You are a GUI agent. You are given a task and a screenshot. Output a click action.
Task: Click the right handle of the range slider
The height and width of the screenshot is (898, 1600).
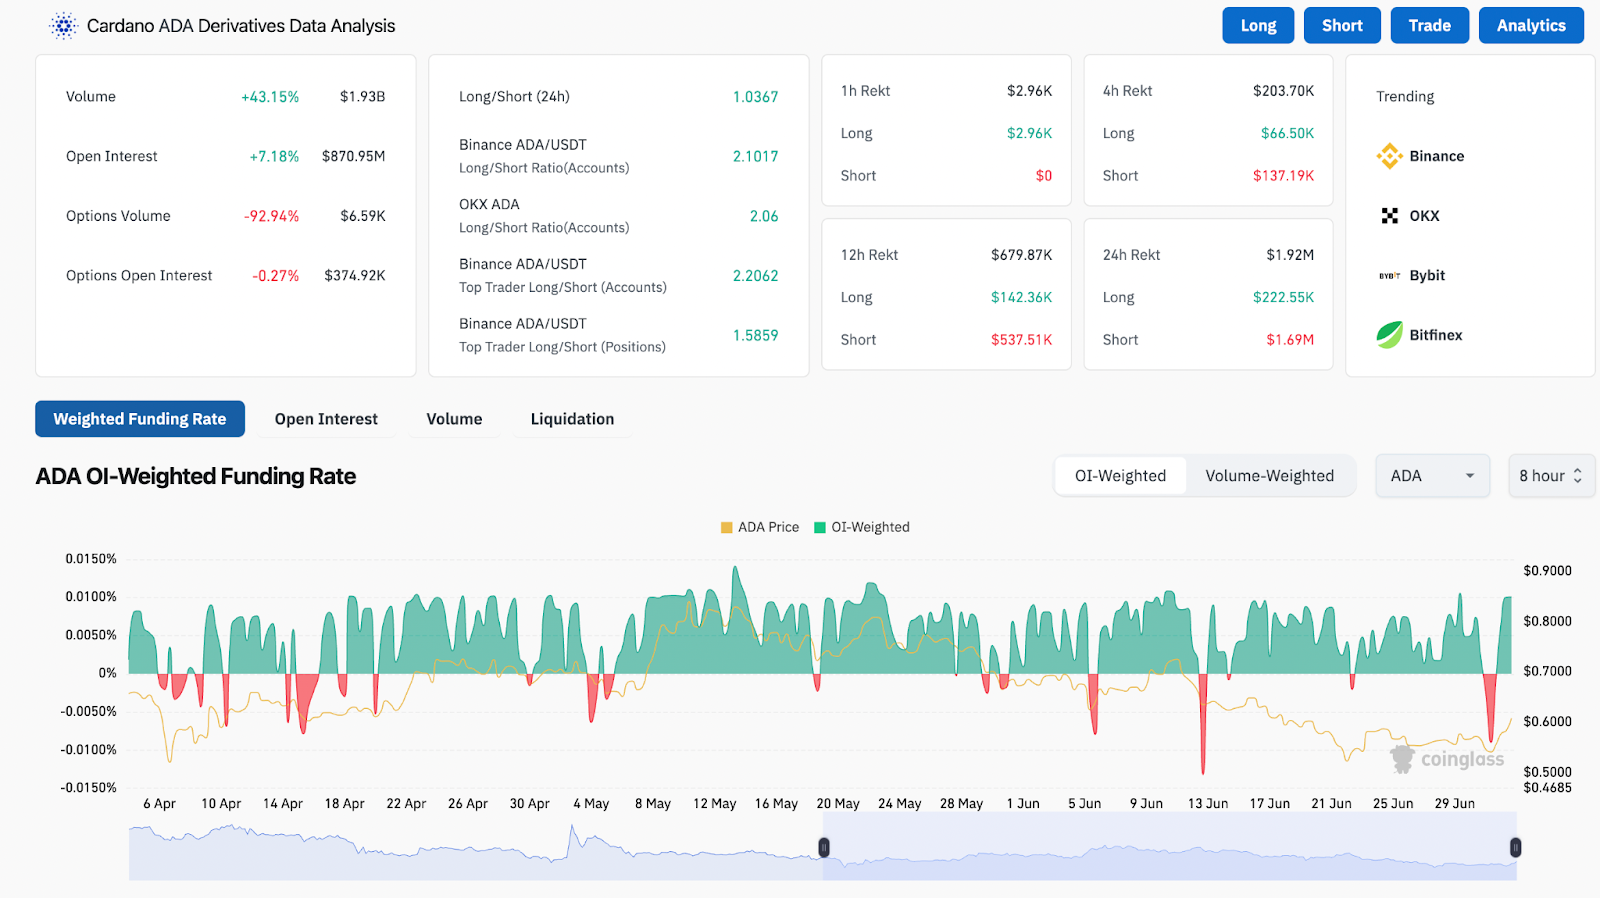pyautogui.click(x=1515, y=848)
